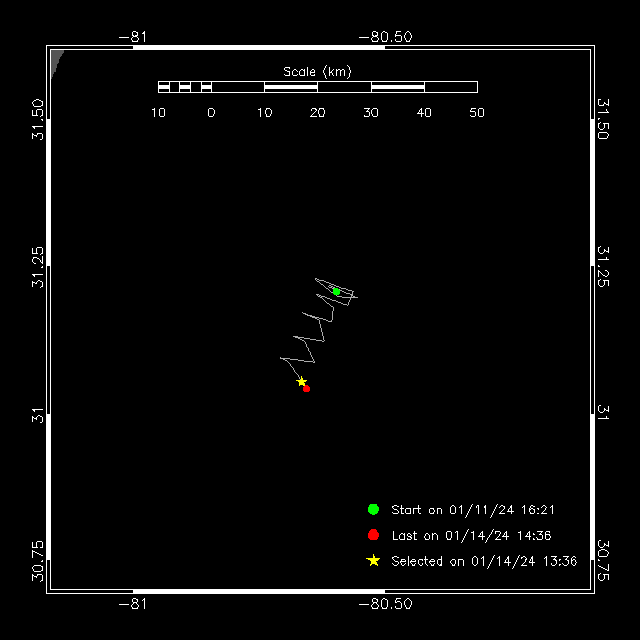
Task: Click the right '31' latitude label
Action: 603,413
